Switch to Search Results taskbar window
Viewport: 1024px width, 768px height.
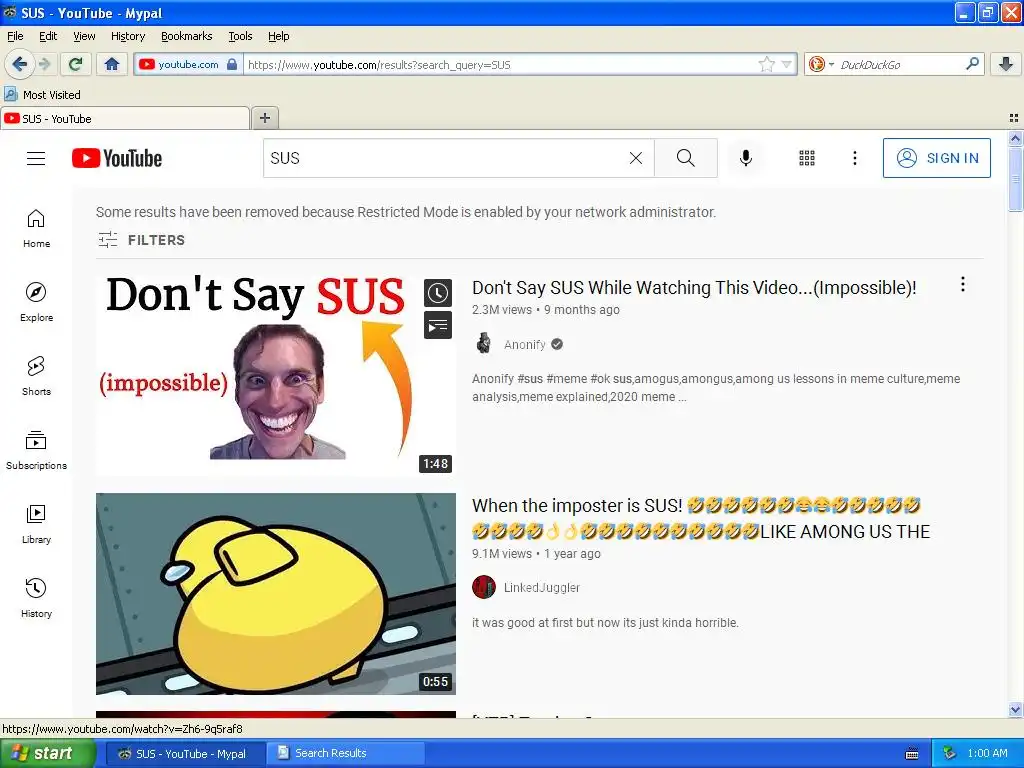tap(345, 753)
